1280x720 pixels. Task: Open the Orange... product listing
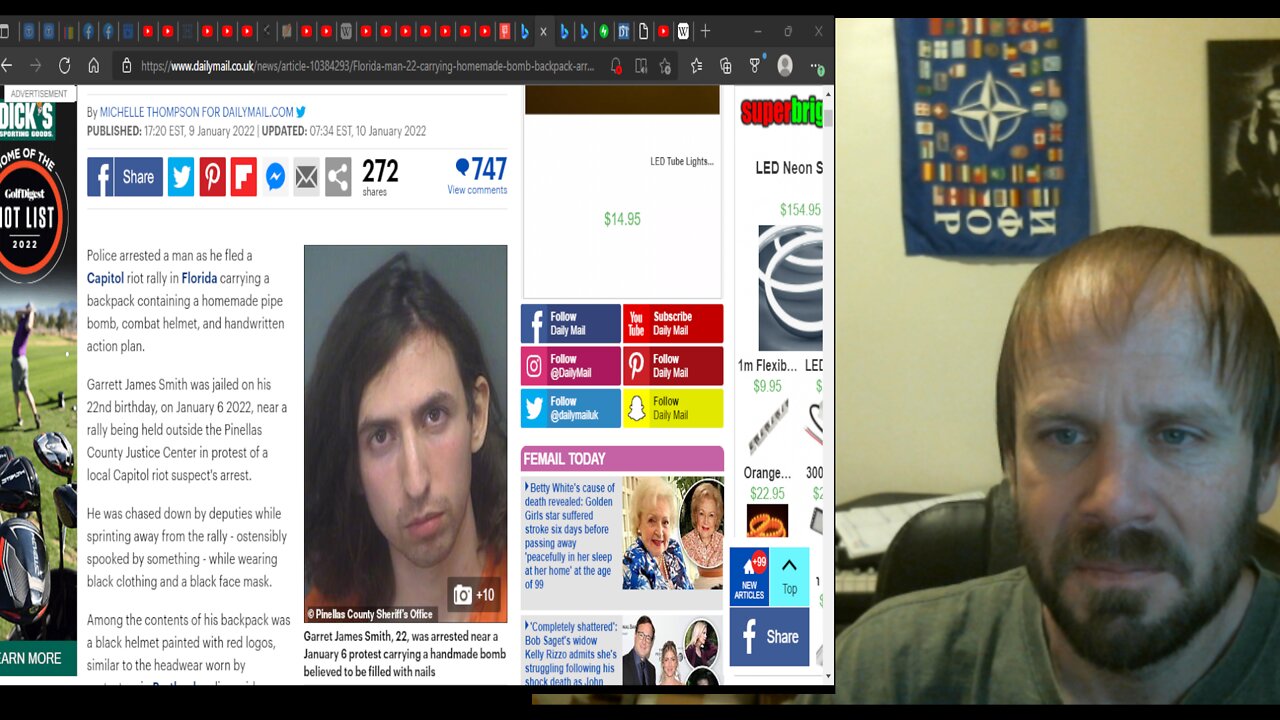pos(767,472)
